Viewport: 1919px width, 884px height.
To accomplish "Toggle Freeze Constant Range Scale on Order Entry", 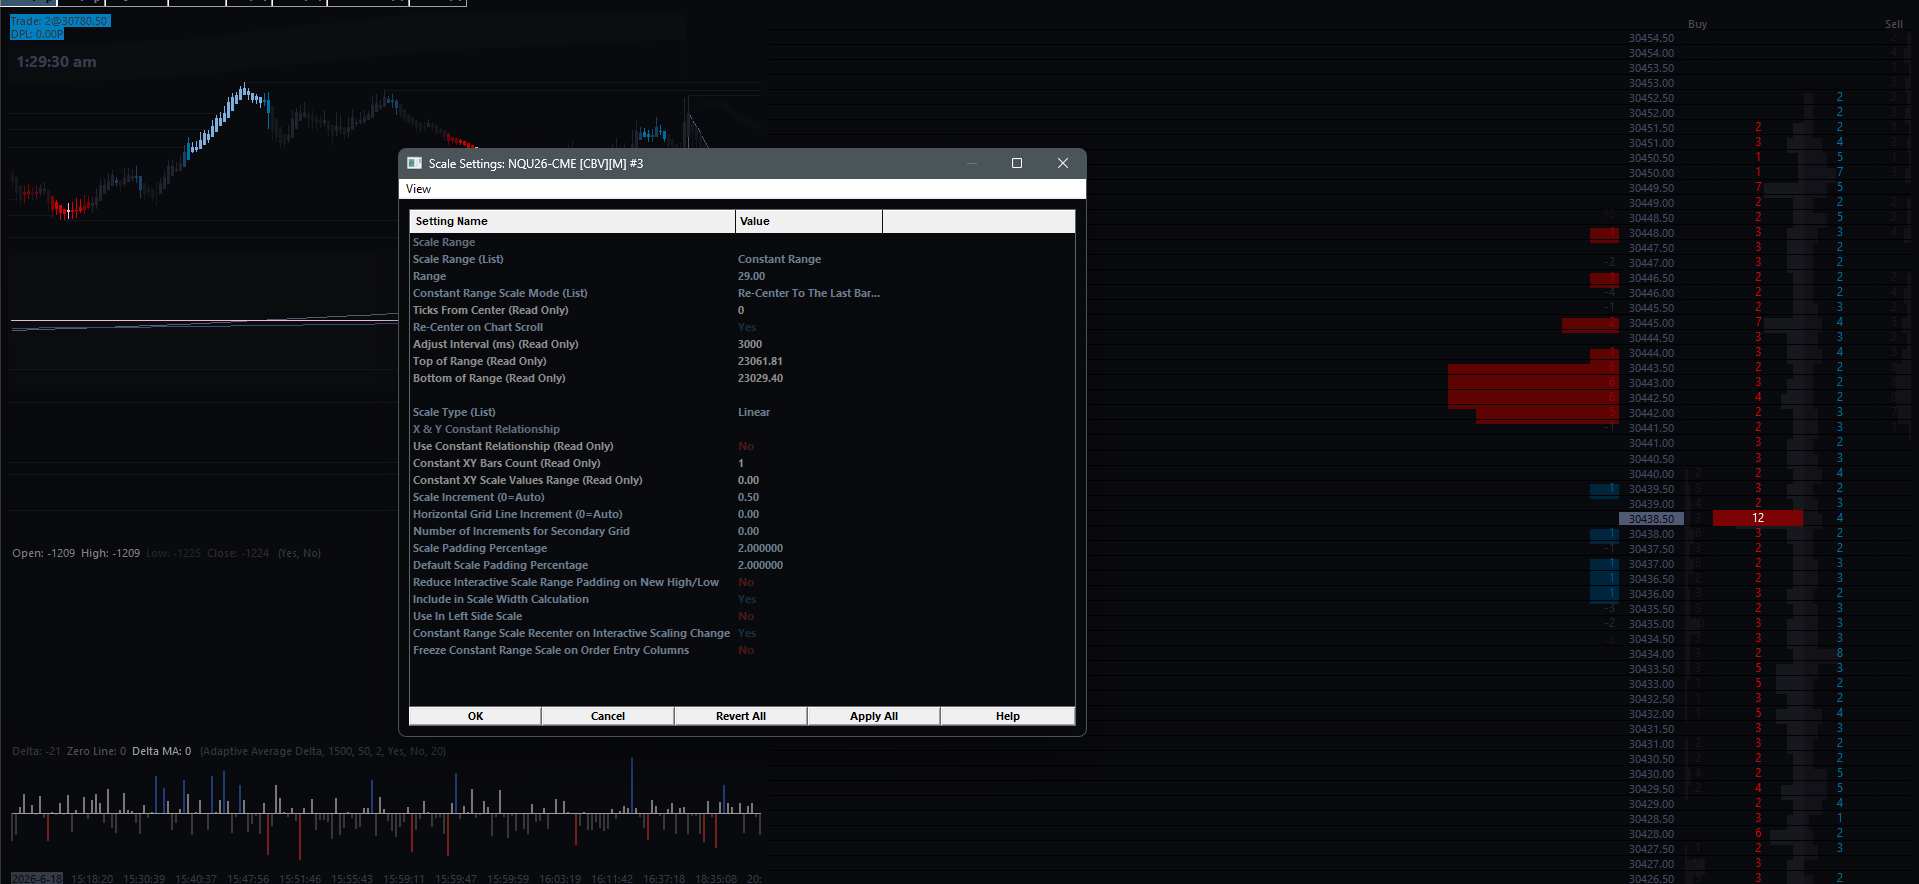I will (x=746, y=650).
